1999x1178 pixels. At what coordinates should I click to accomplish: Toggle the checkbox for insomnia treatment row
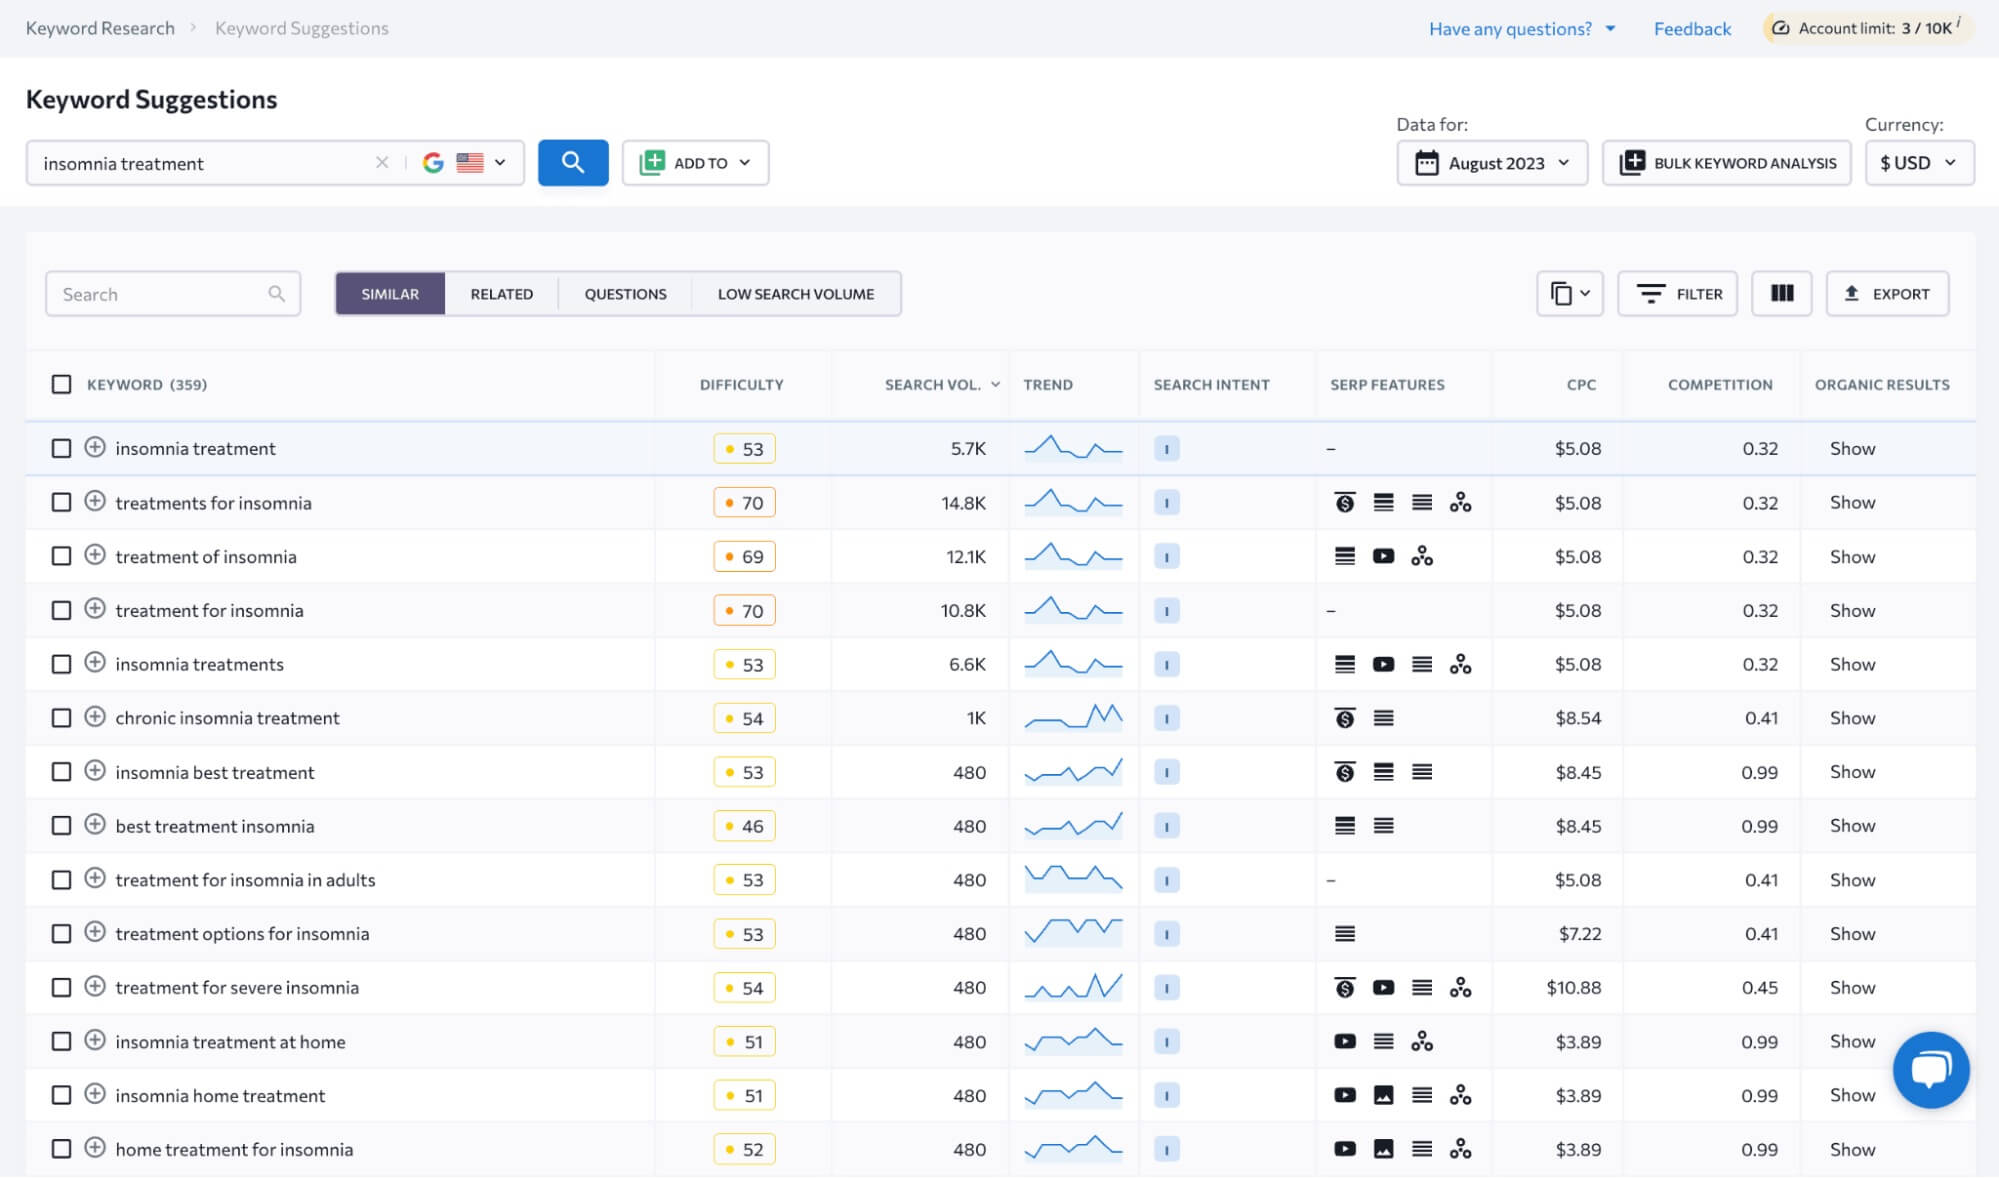pos(62,447)
